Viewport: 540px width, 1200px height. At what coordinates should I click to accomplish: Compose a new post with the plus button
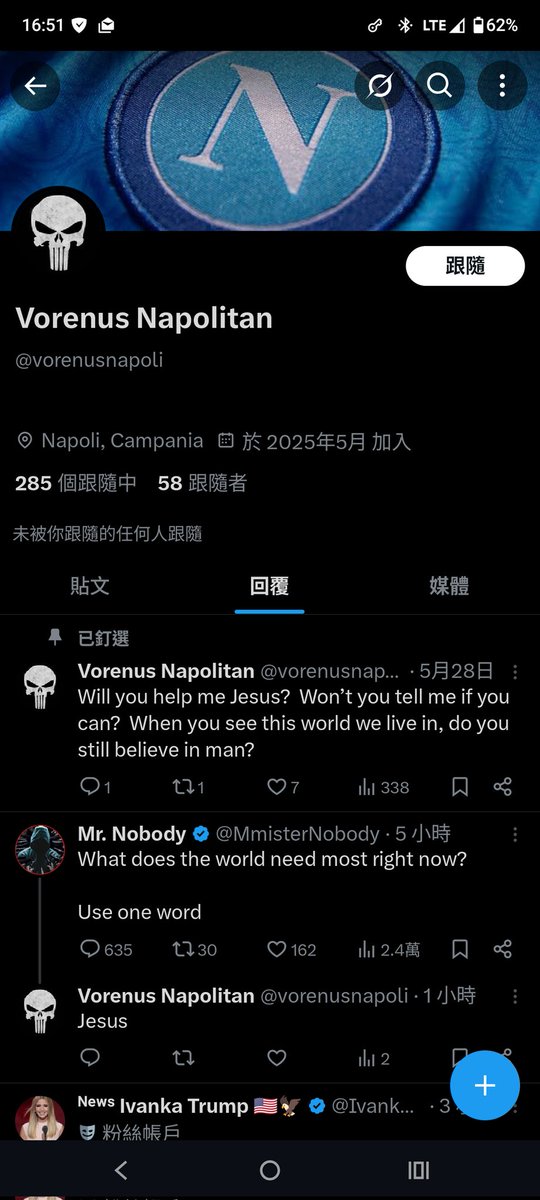[x=485, y=1085]
